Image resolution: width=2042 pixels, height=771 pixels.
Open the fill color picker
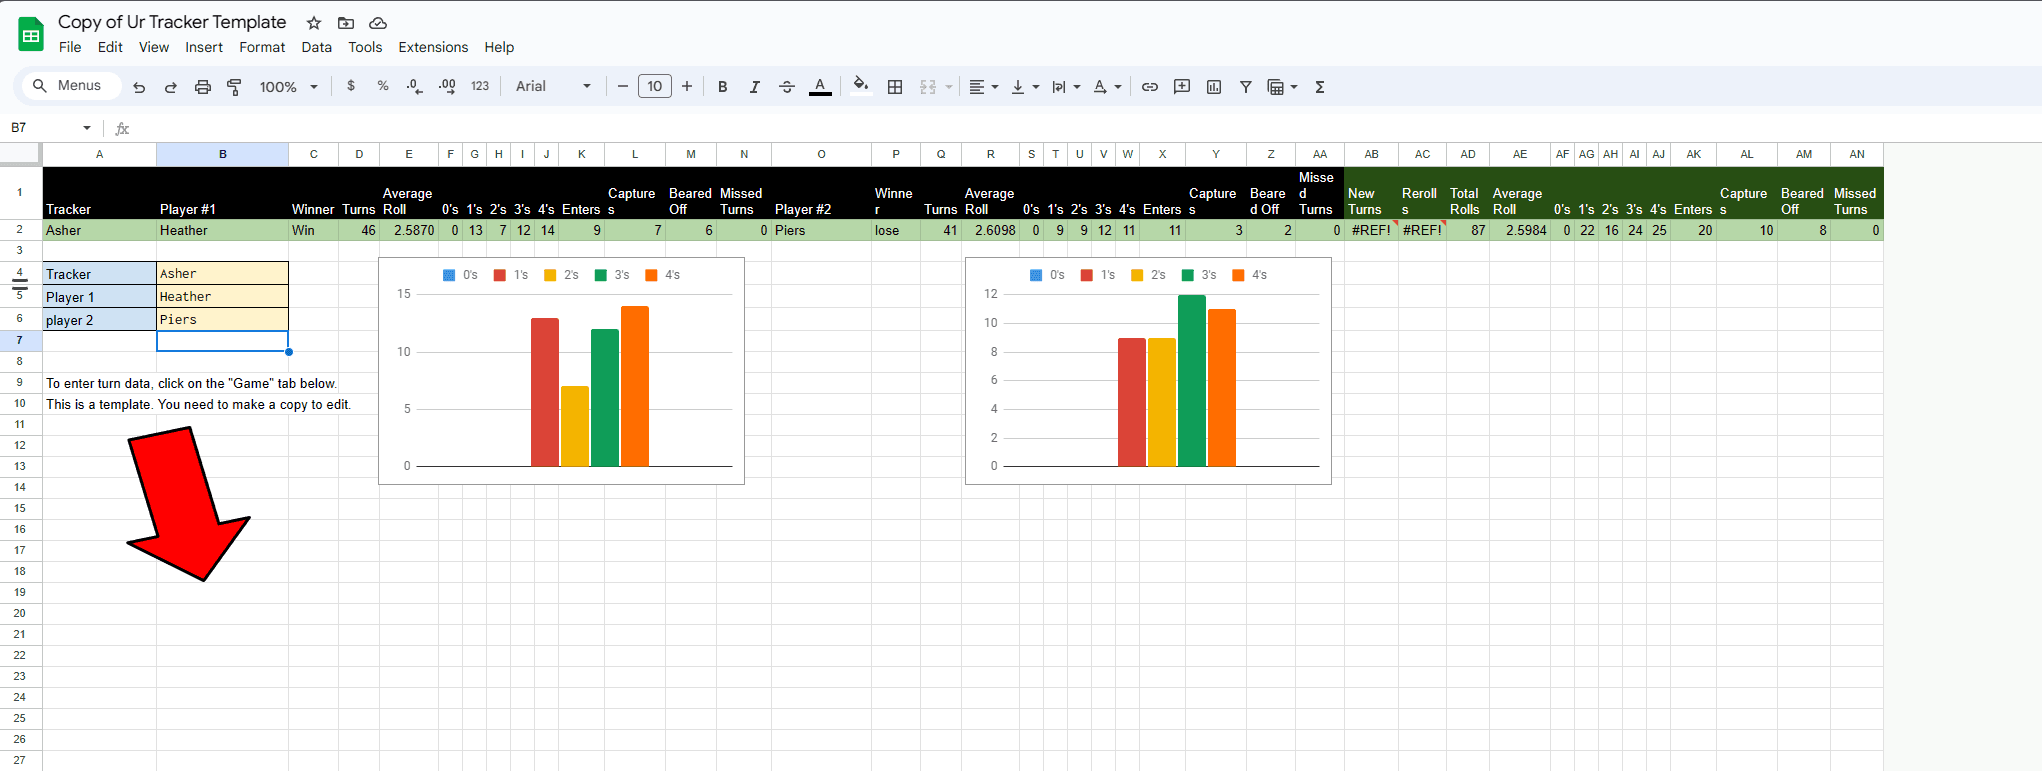pyautogui.click(x=860, y=87)
